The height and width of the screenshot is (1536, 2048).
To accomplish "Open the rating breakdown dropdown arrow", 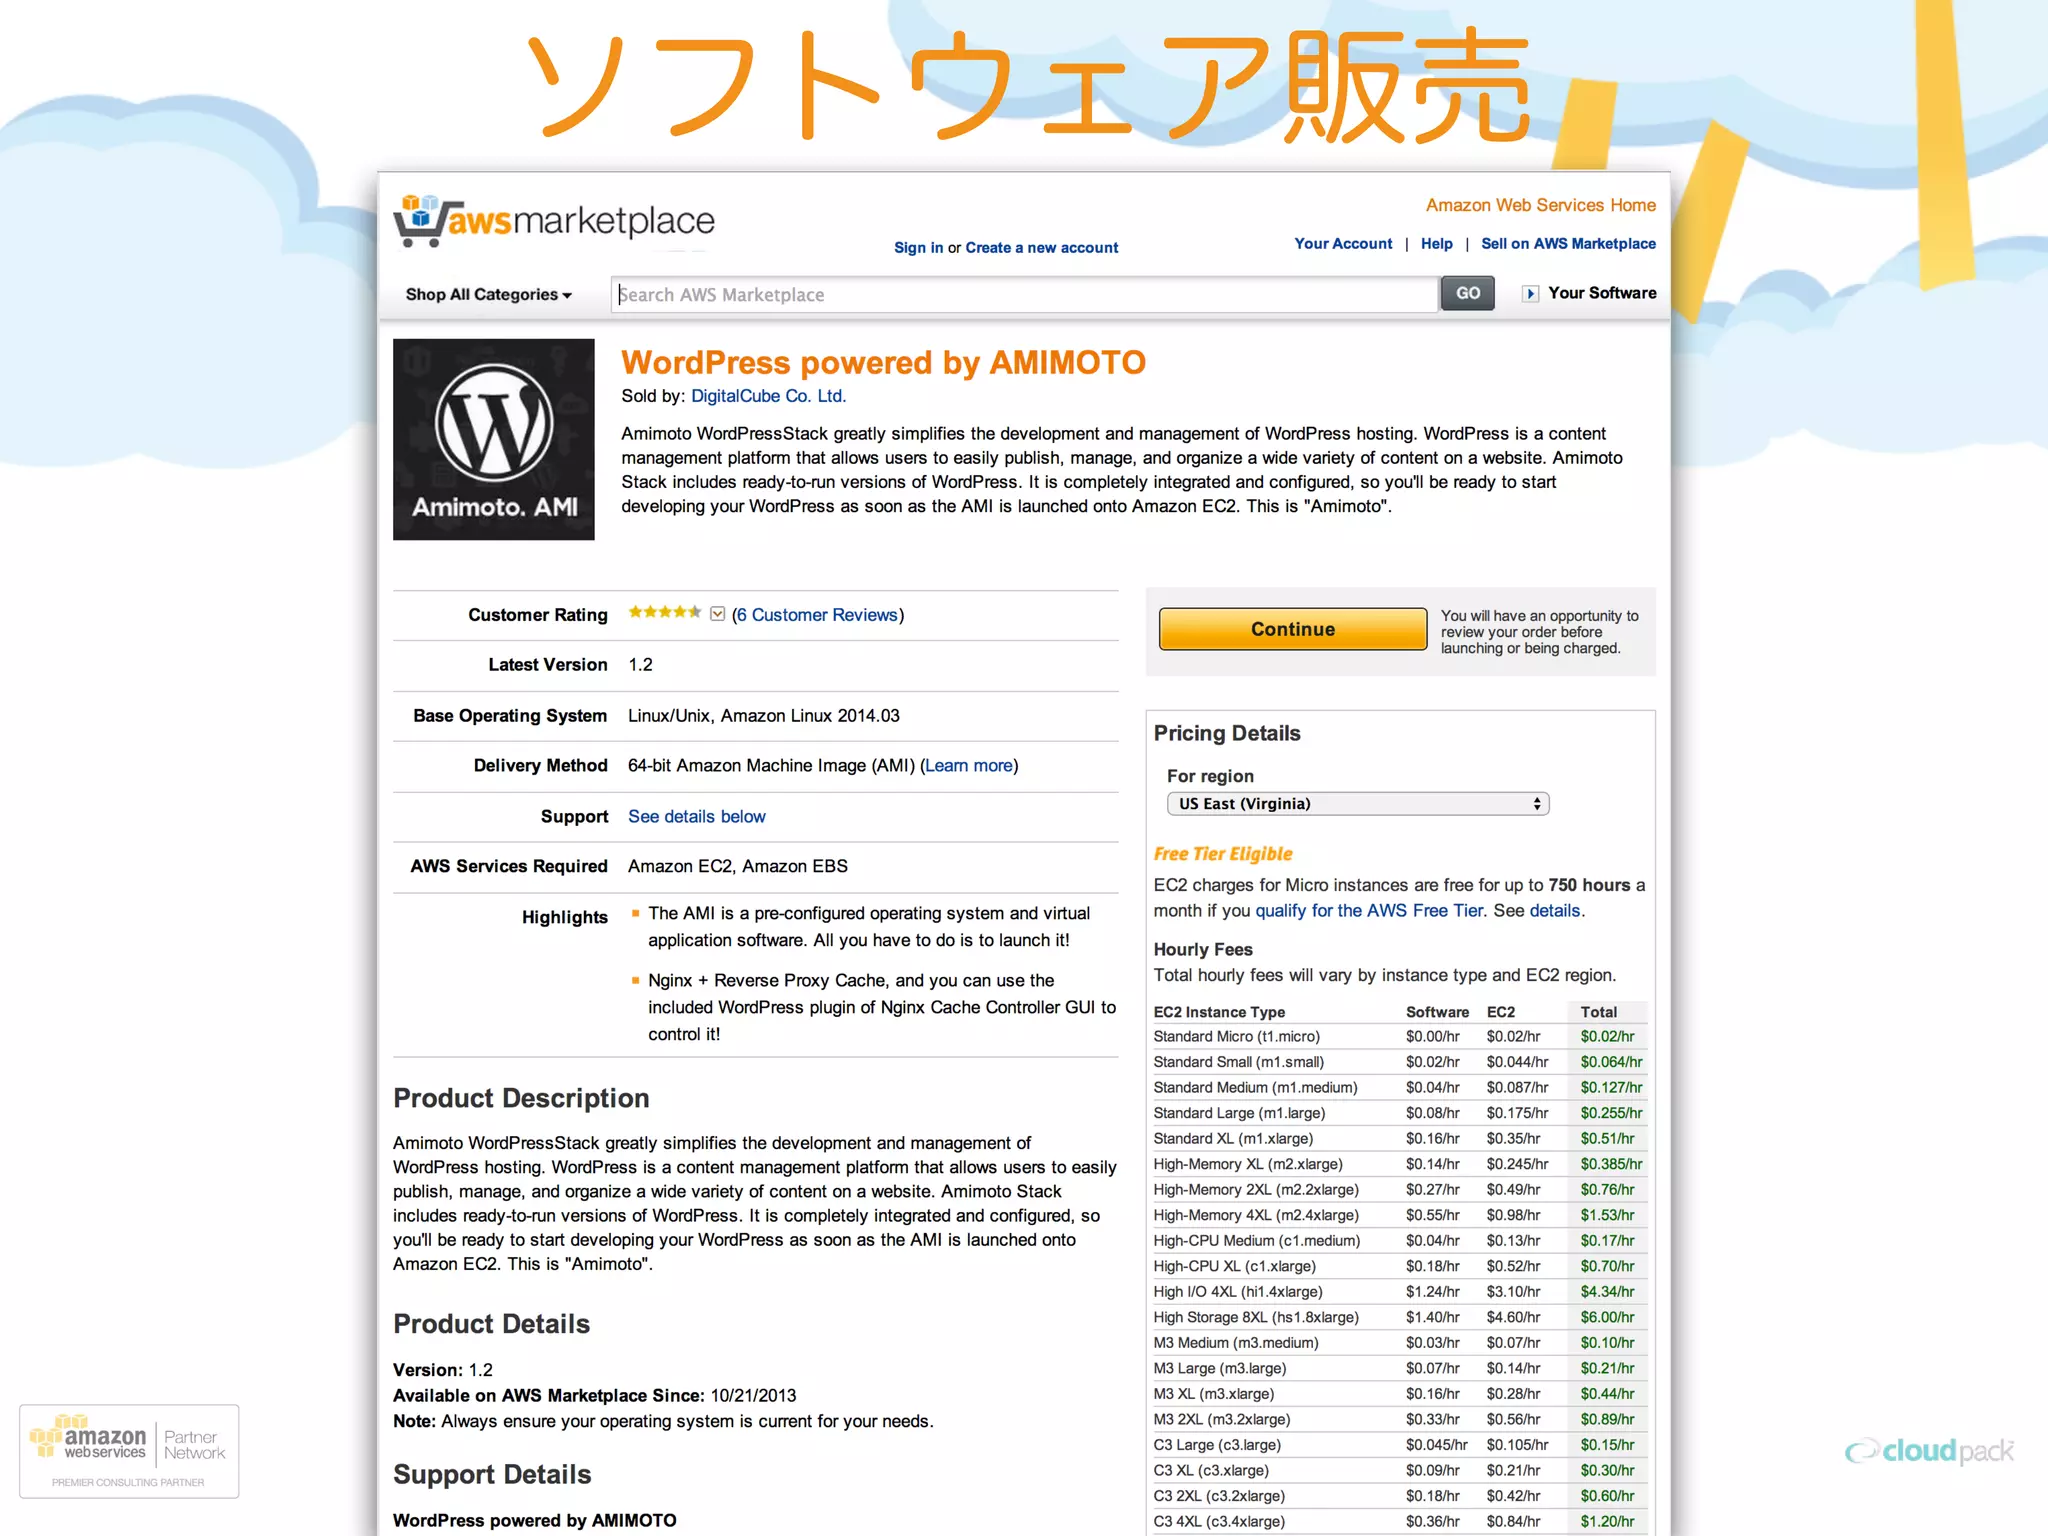I will pyautogui.click(x=717, y=614).
